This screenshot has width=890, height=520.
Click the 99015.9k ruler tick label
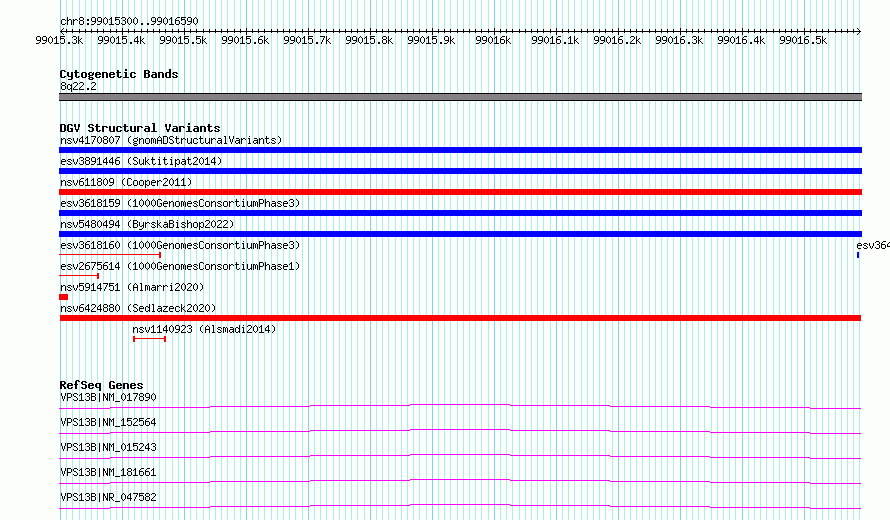(431, 40)
